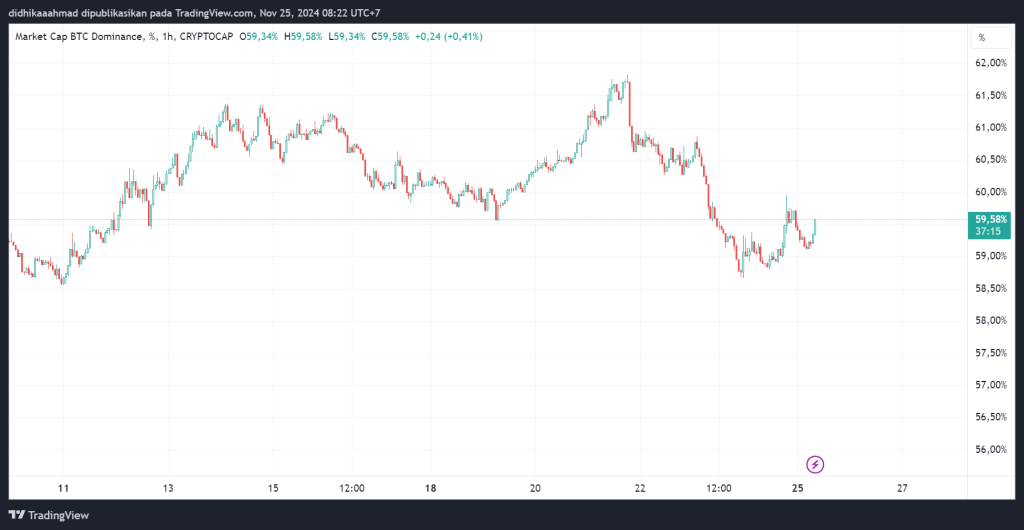
Task: Click the open value O59,34%
Action: point(259,37)
